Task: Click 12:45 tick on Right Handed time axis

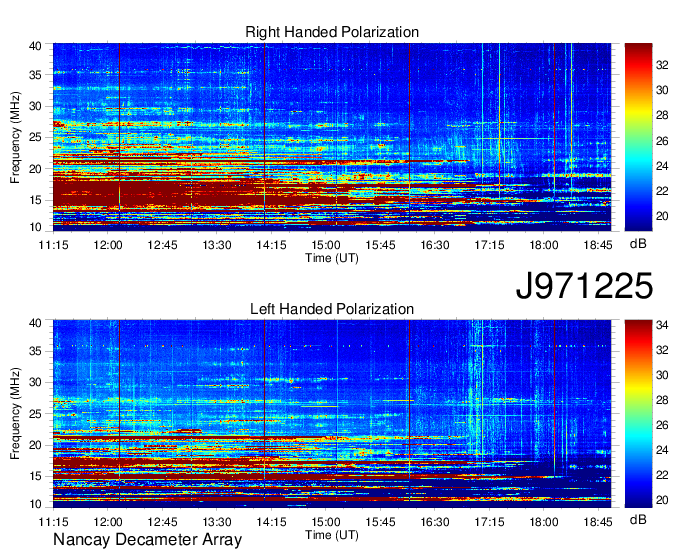Action: point(162,245)
